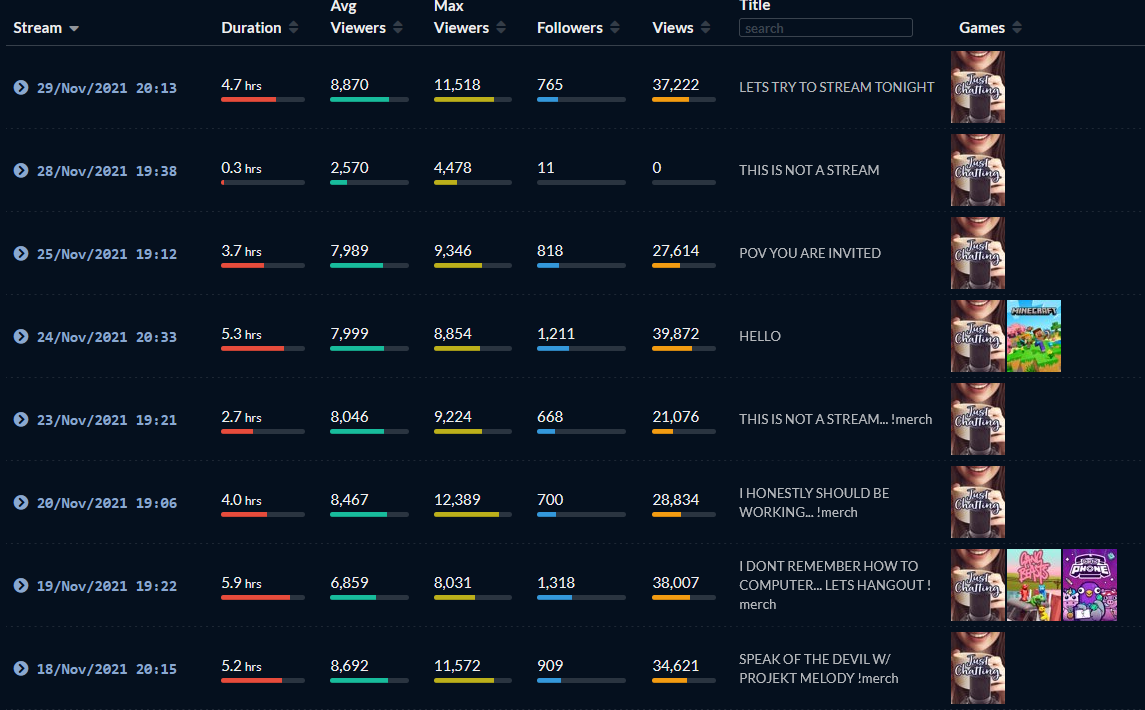Click the Followers column header label
Image resolution: width=1145 pixels, height=710 pixels.
pyautogui.click(x=570, y=28)
